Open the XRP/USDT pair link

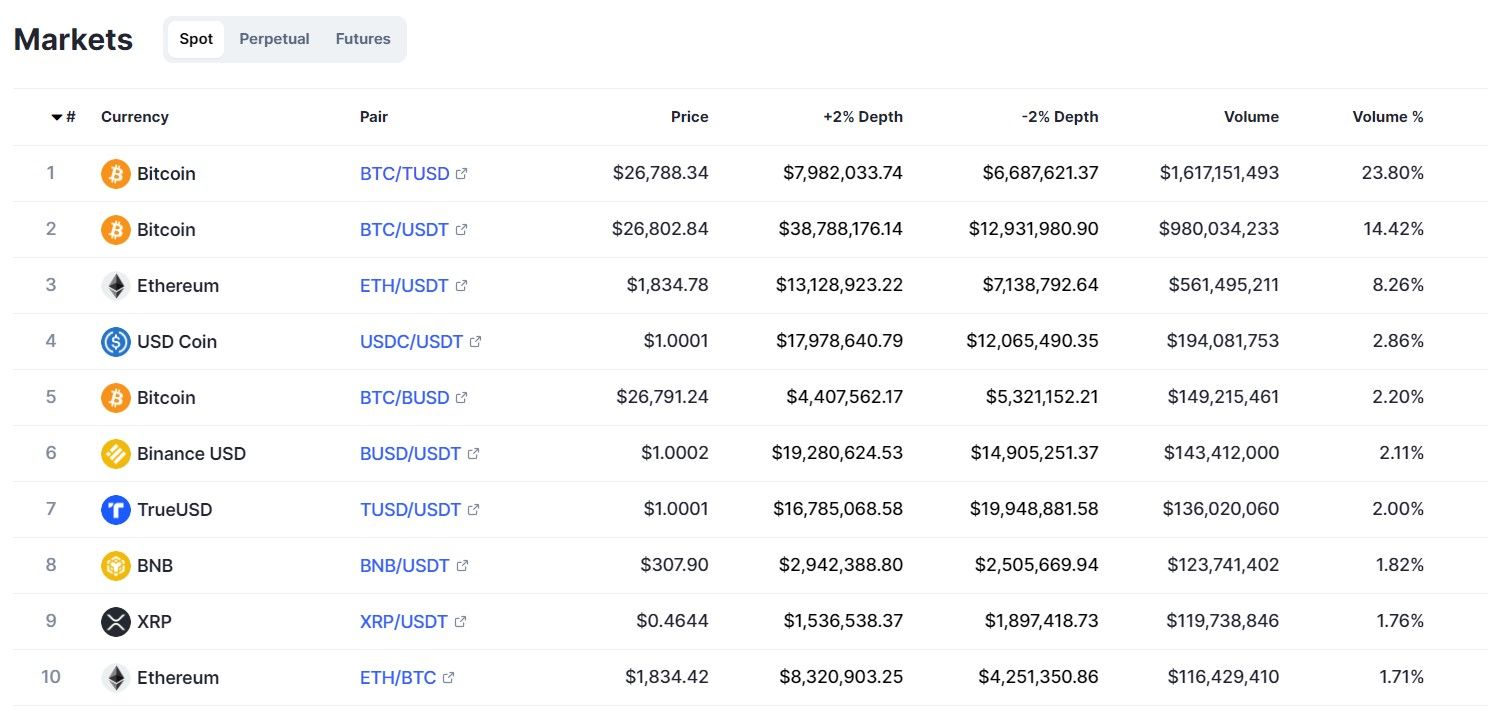click(x=403, y=622)
